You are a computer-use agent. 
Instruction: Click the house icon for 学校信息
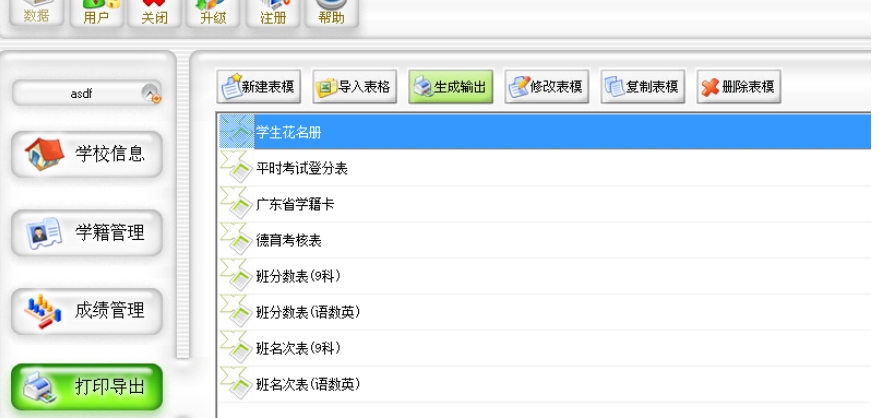coord(44,154)
